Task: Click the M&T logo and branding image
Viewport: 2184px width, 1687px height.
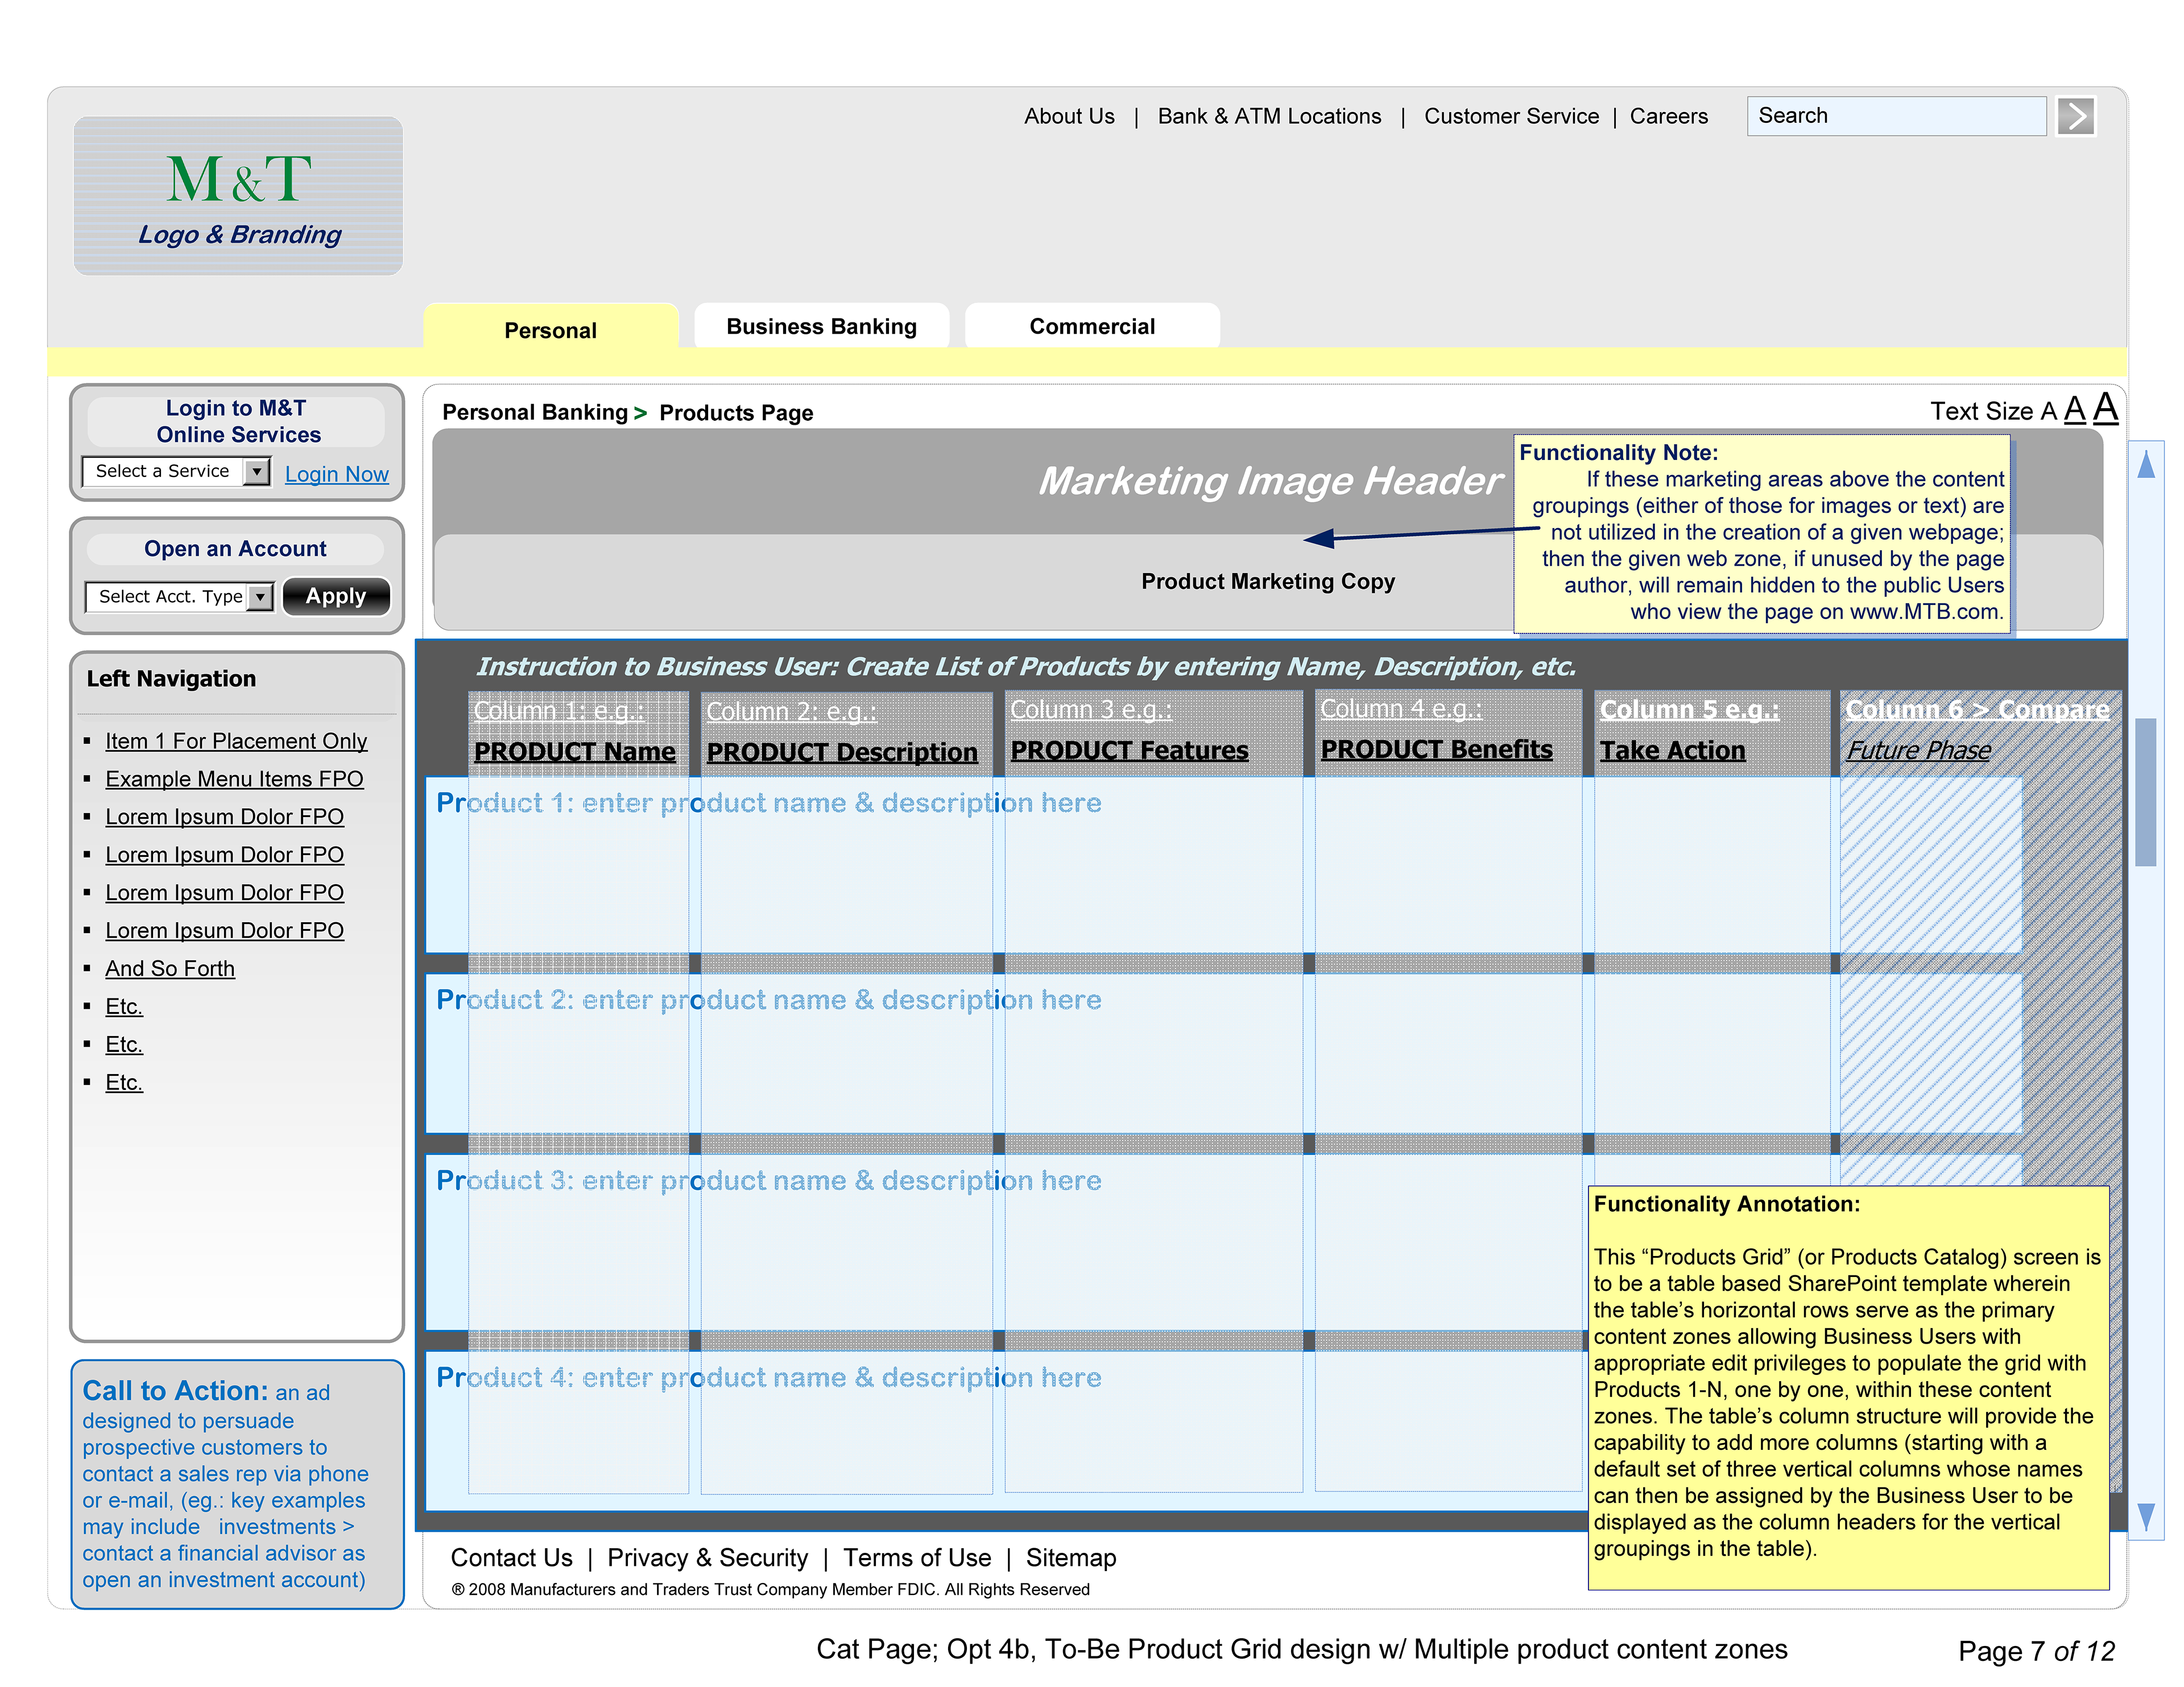Action: [238, 196]
